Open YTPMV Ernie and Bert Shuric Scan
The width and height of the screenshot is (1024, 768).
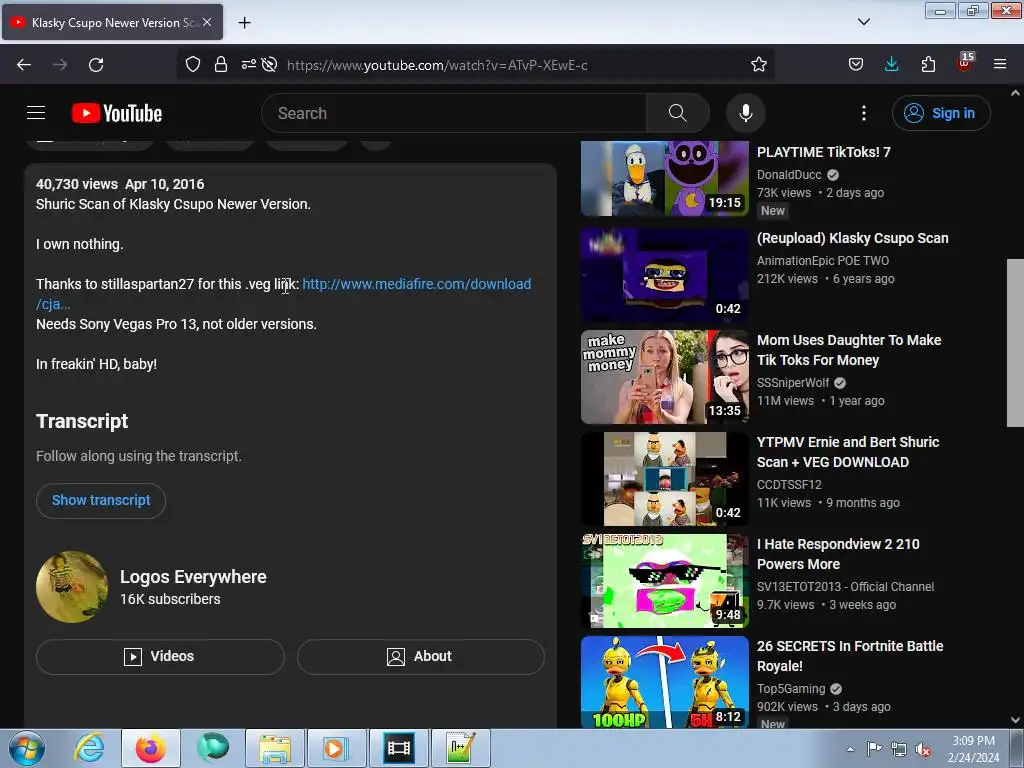click(848, 452)
